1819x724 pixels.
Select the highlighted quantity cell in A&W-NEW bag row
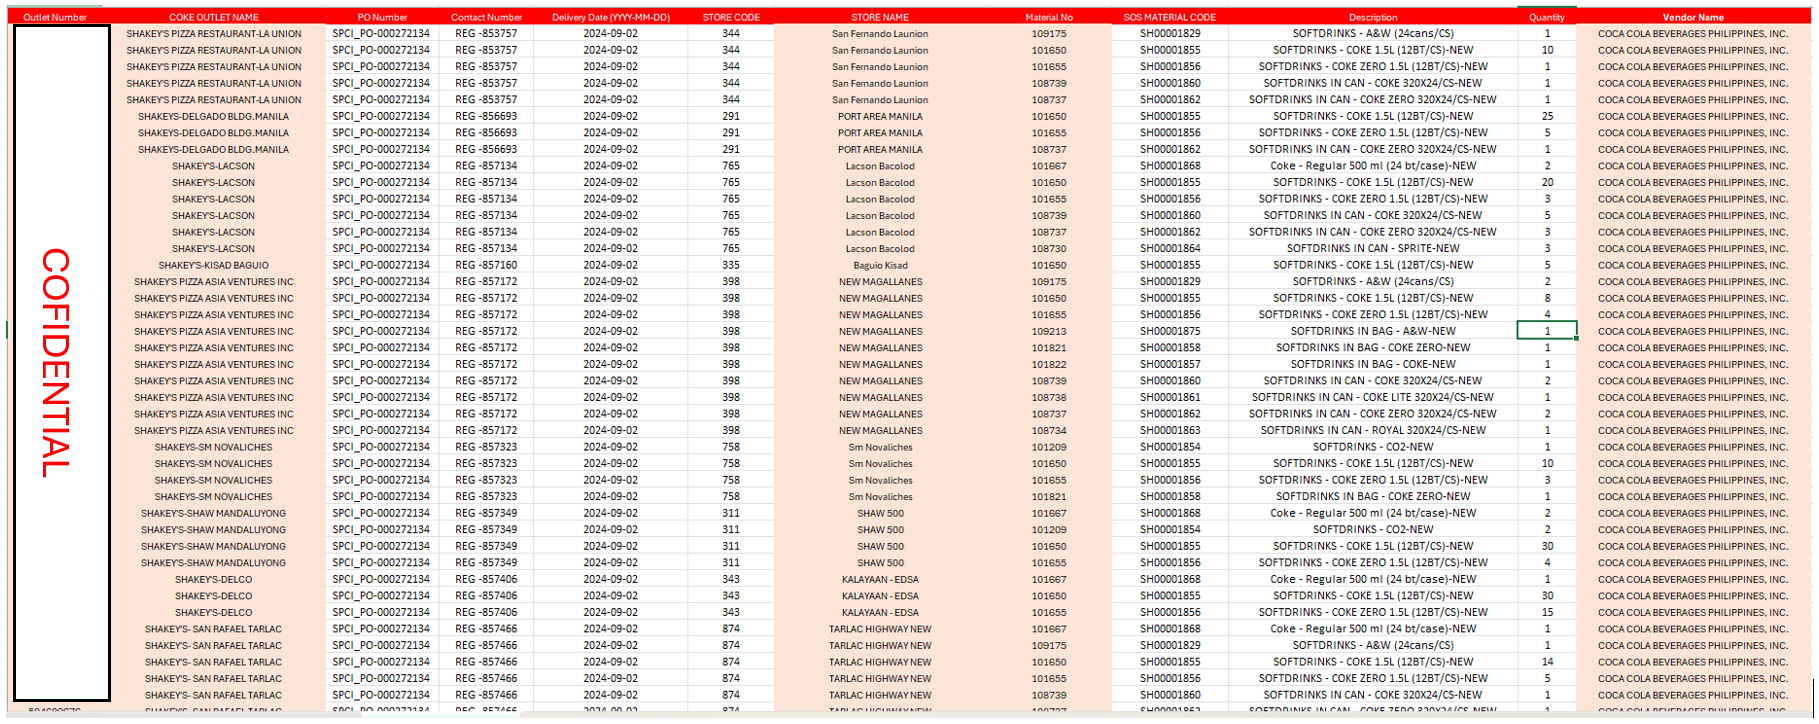click(1547, 331)
